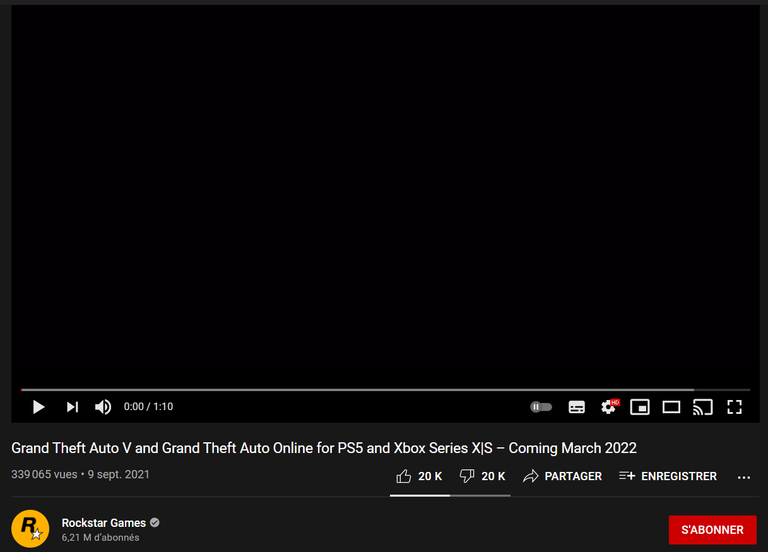
Task: Toggle the autoplay switch
Action: click(541, 407)
